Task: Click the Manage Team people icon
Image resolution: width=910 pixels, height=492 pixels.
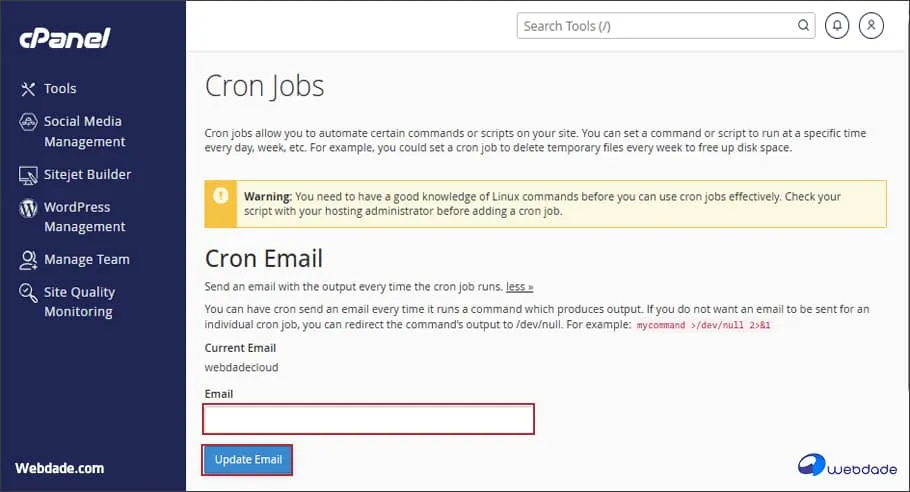Action: click(x=28, y=260)
